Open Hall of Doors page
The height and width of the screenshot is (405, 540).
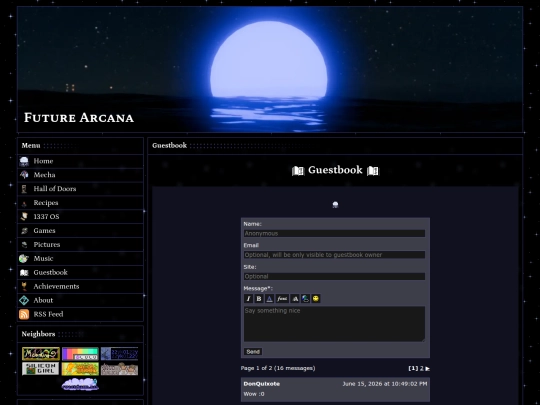55,189
